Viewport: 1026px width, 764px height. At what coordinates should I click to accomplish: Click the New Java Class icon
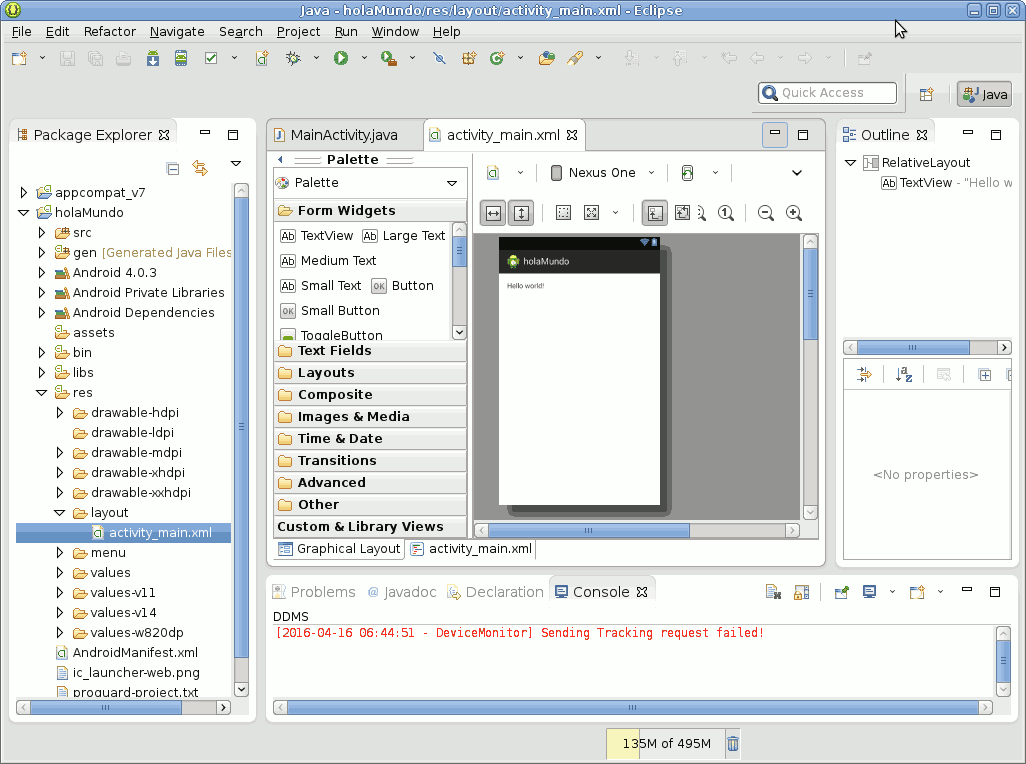tap(497, 58)
